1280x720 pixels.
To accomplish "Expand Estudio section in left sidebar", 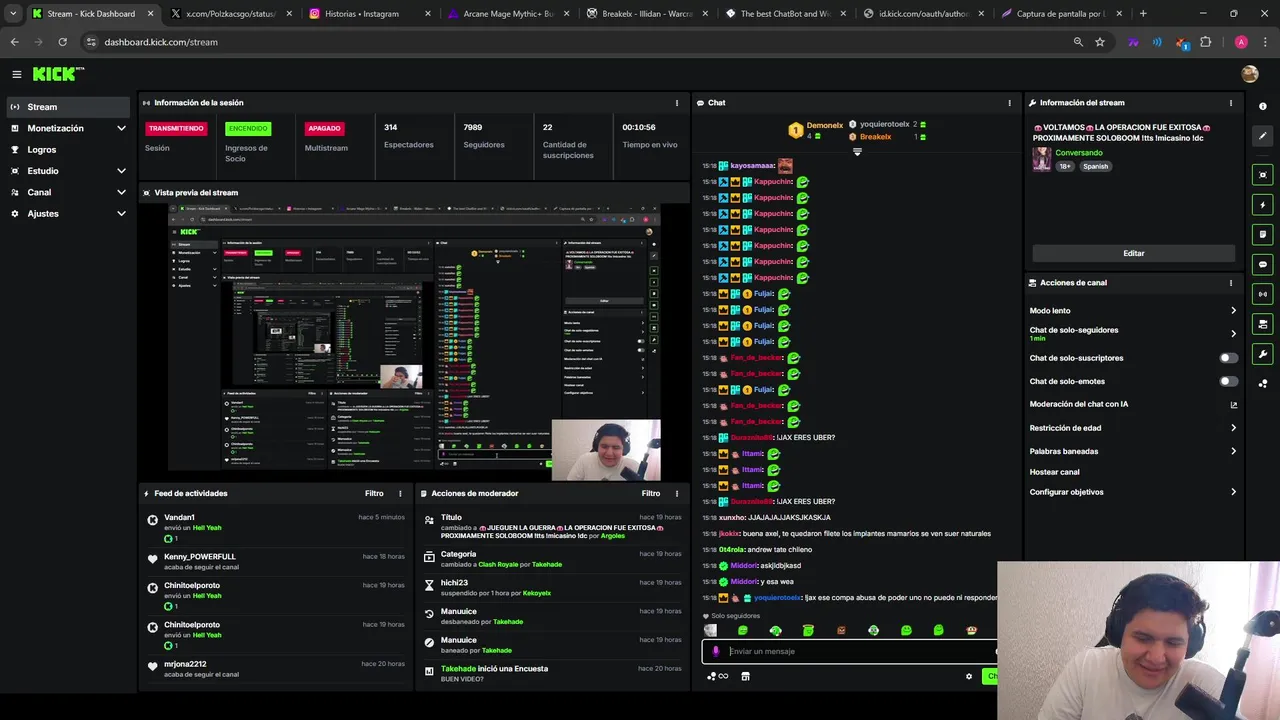I will (x=121, y=171).
